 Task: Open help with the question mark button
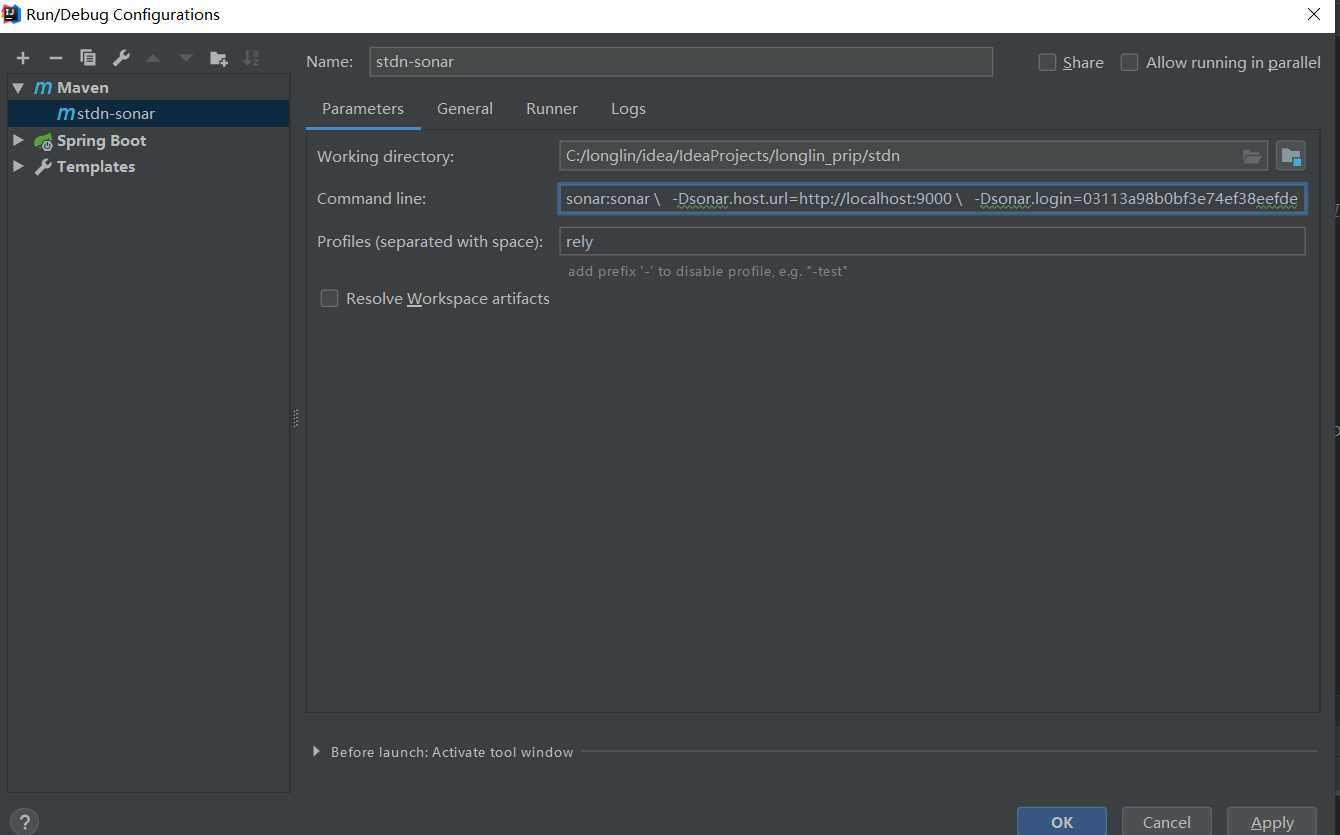coord(24,822)
